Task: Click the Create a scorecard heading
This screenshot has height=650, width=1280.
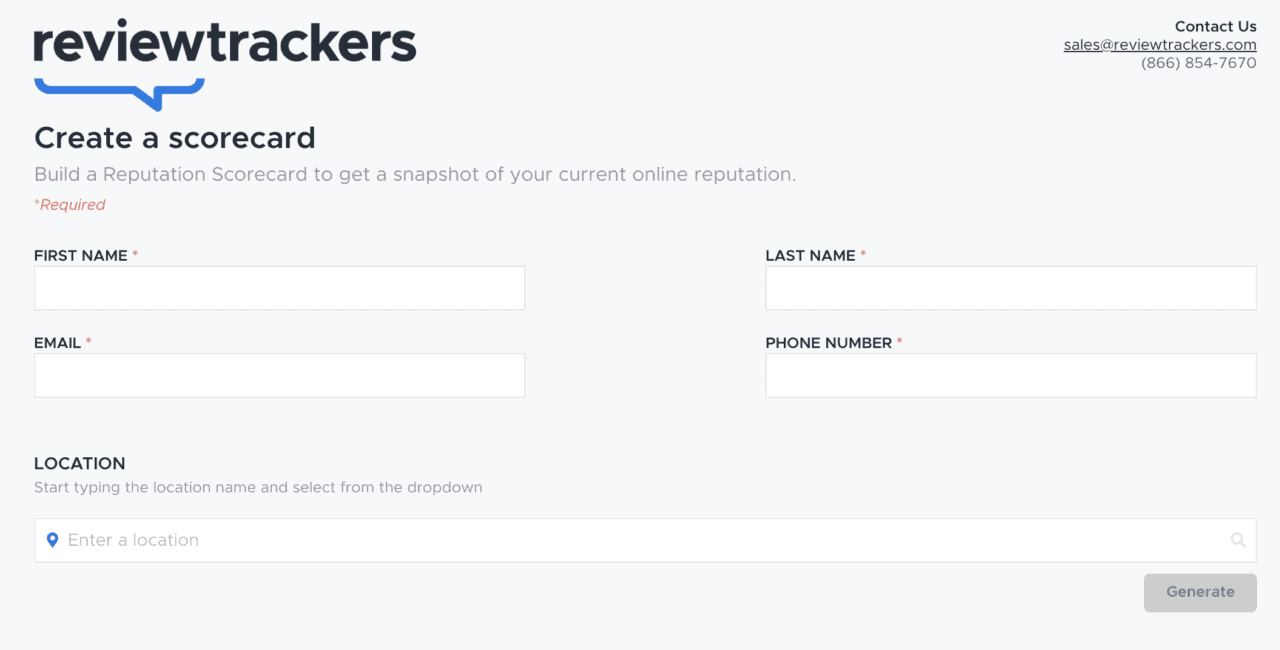Action: (175, 138)
